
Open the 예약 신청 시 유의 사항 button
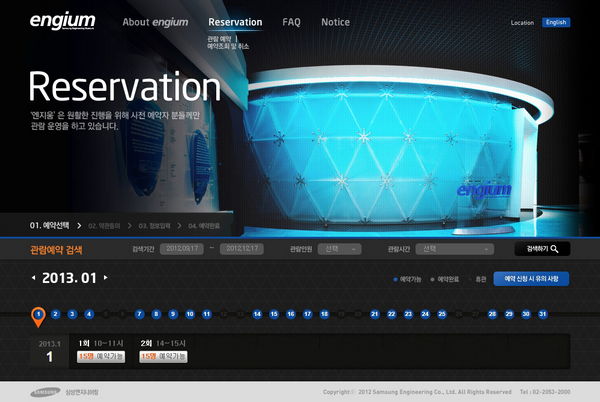coord(531,279)
